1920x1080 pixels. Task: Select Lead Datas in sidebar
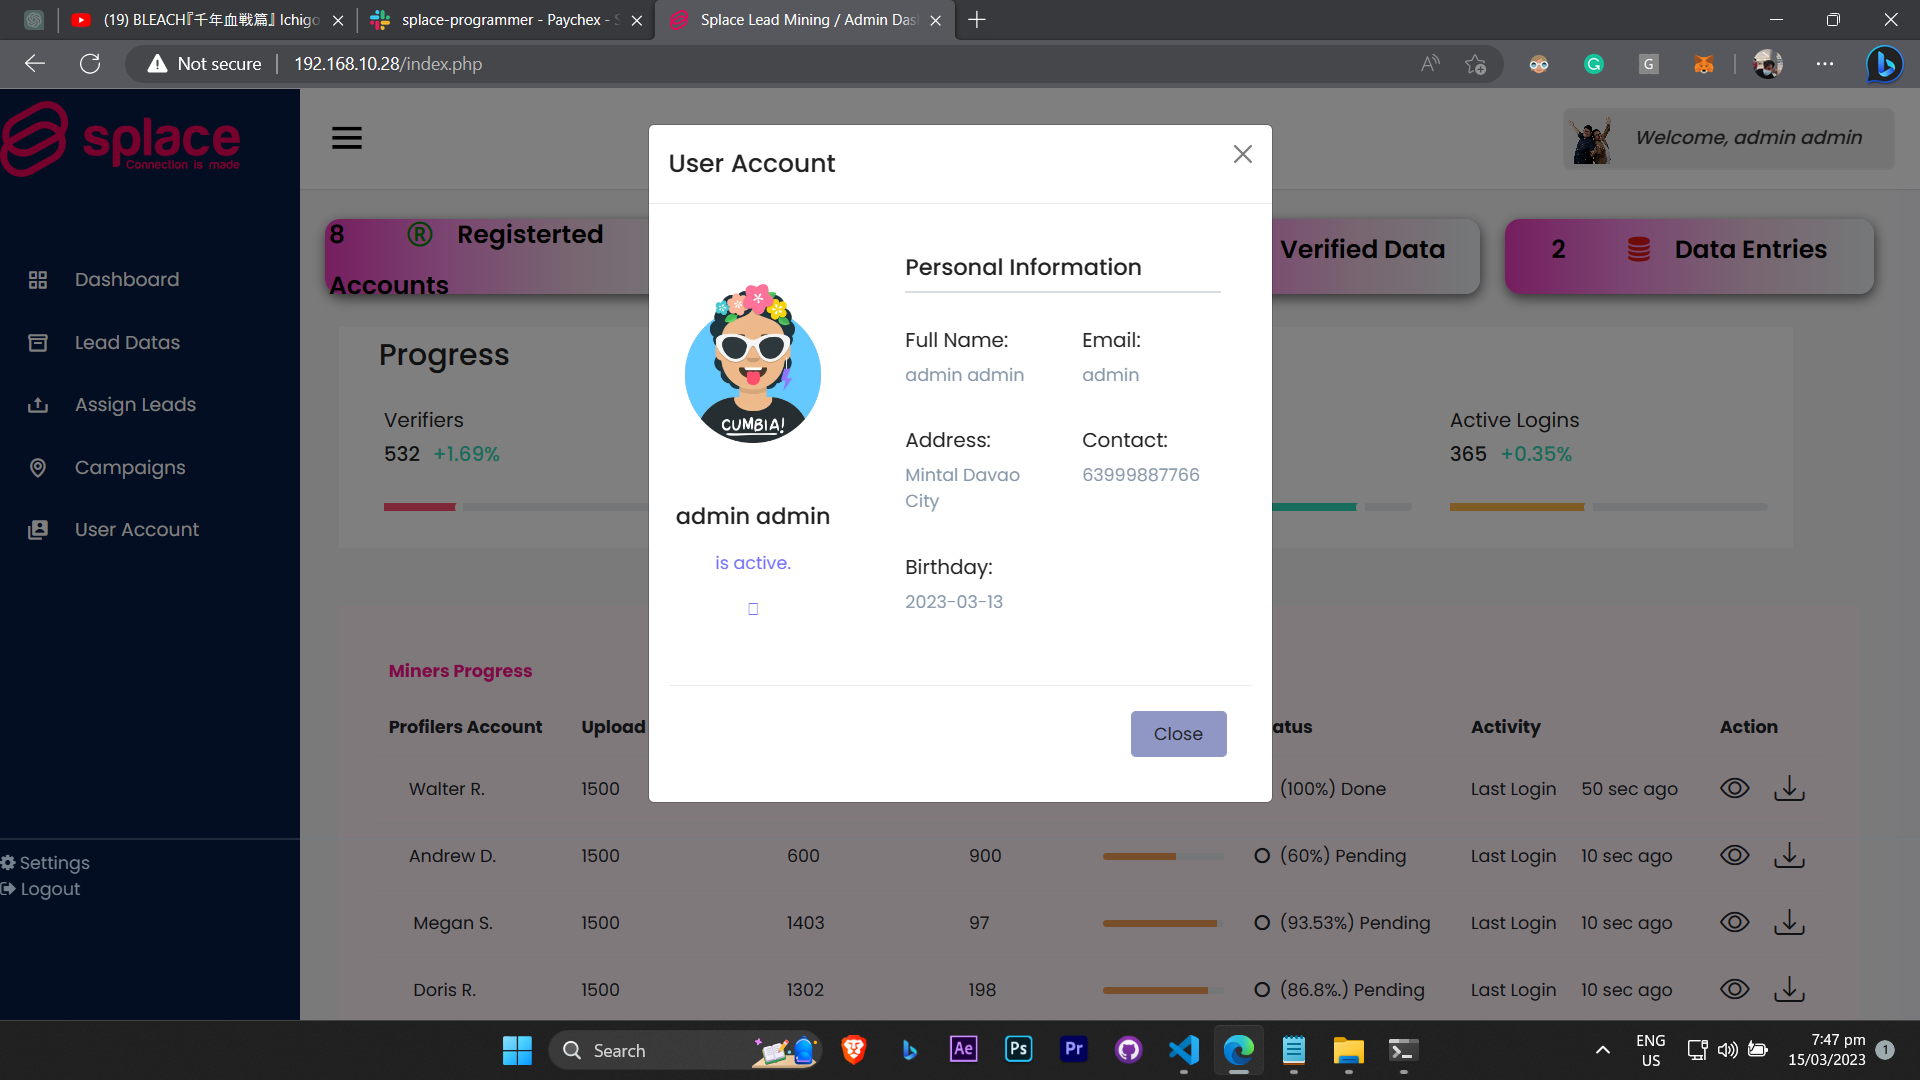click(x=127, y=343)
